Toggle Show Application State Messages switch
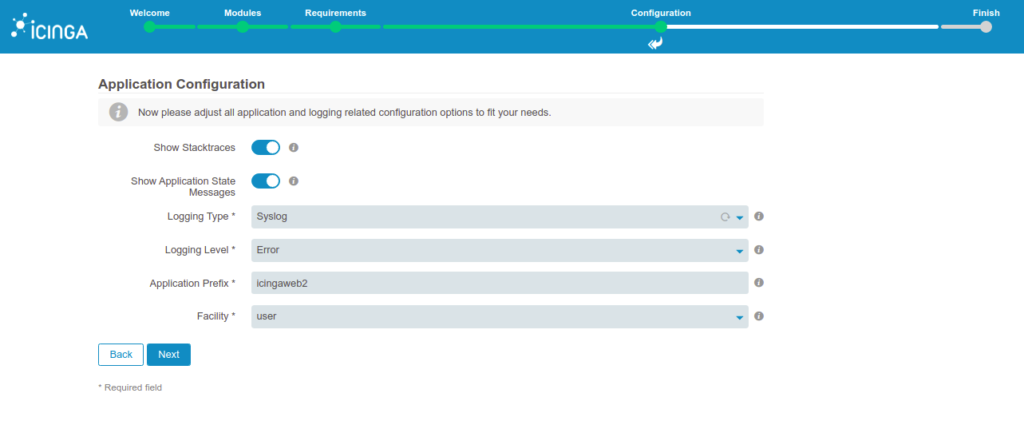1024x421 pixels. [266, 181]
